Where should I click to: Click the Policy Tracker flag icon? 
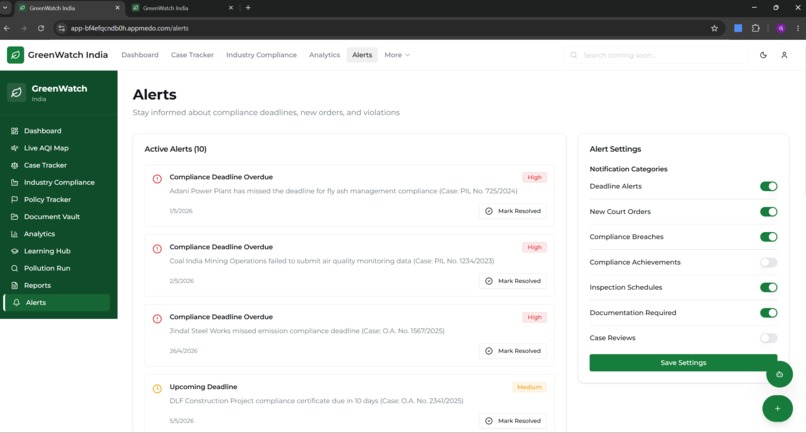[14, 200]
